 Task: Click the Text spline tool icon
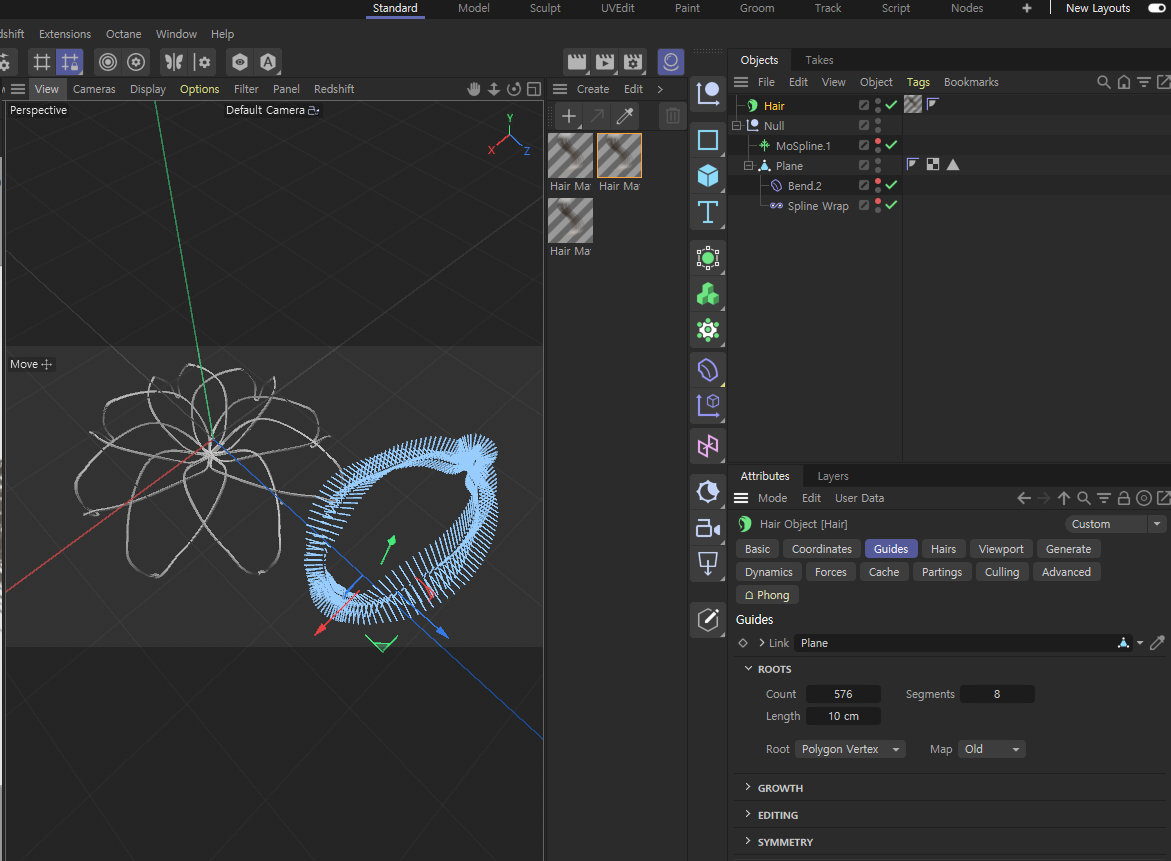[x=708, y=212]
